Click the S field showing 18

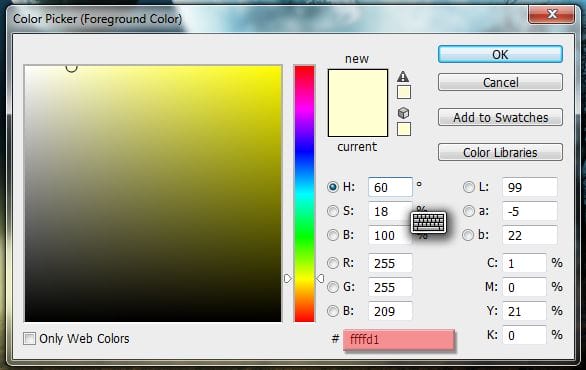(390, 211)
